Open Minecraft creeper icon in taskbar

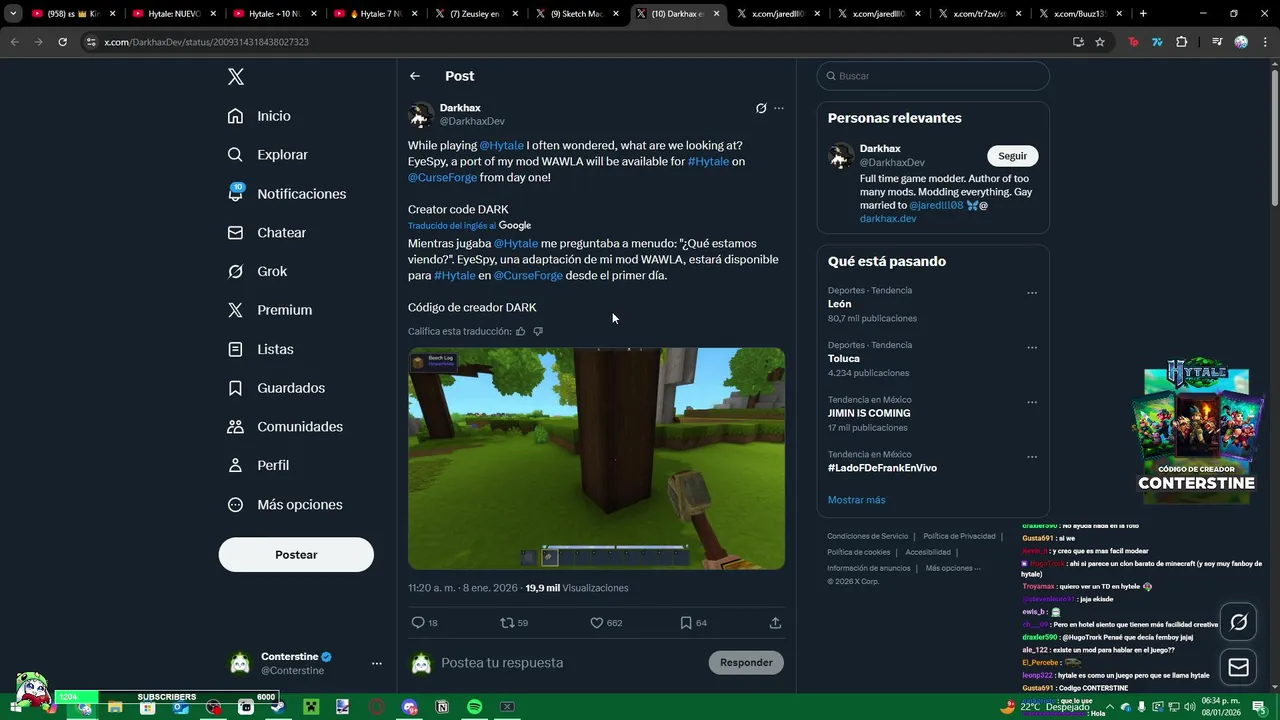pyautogui.click(x=310, y=707)
